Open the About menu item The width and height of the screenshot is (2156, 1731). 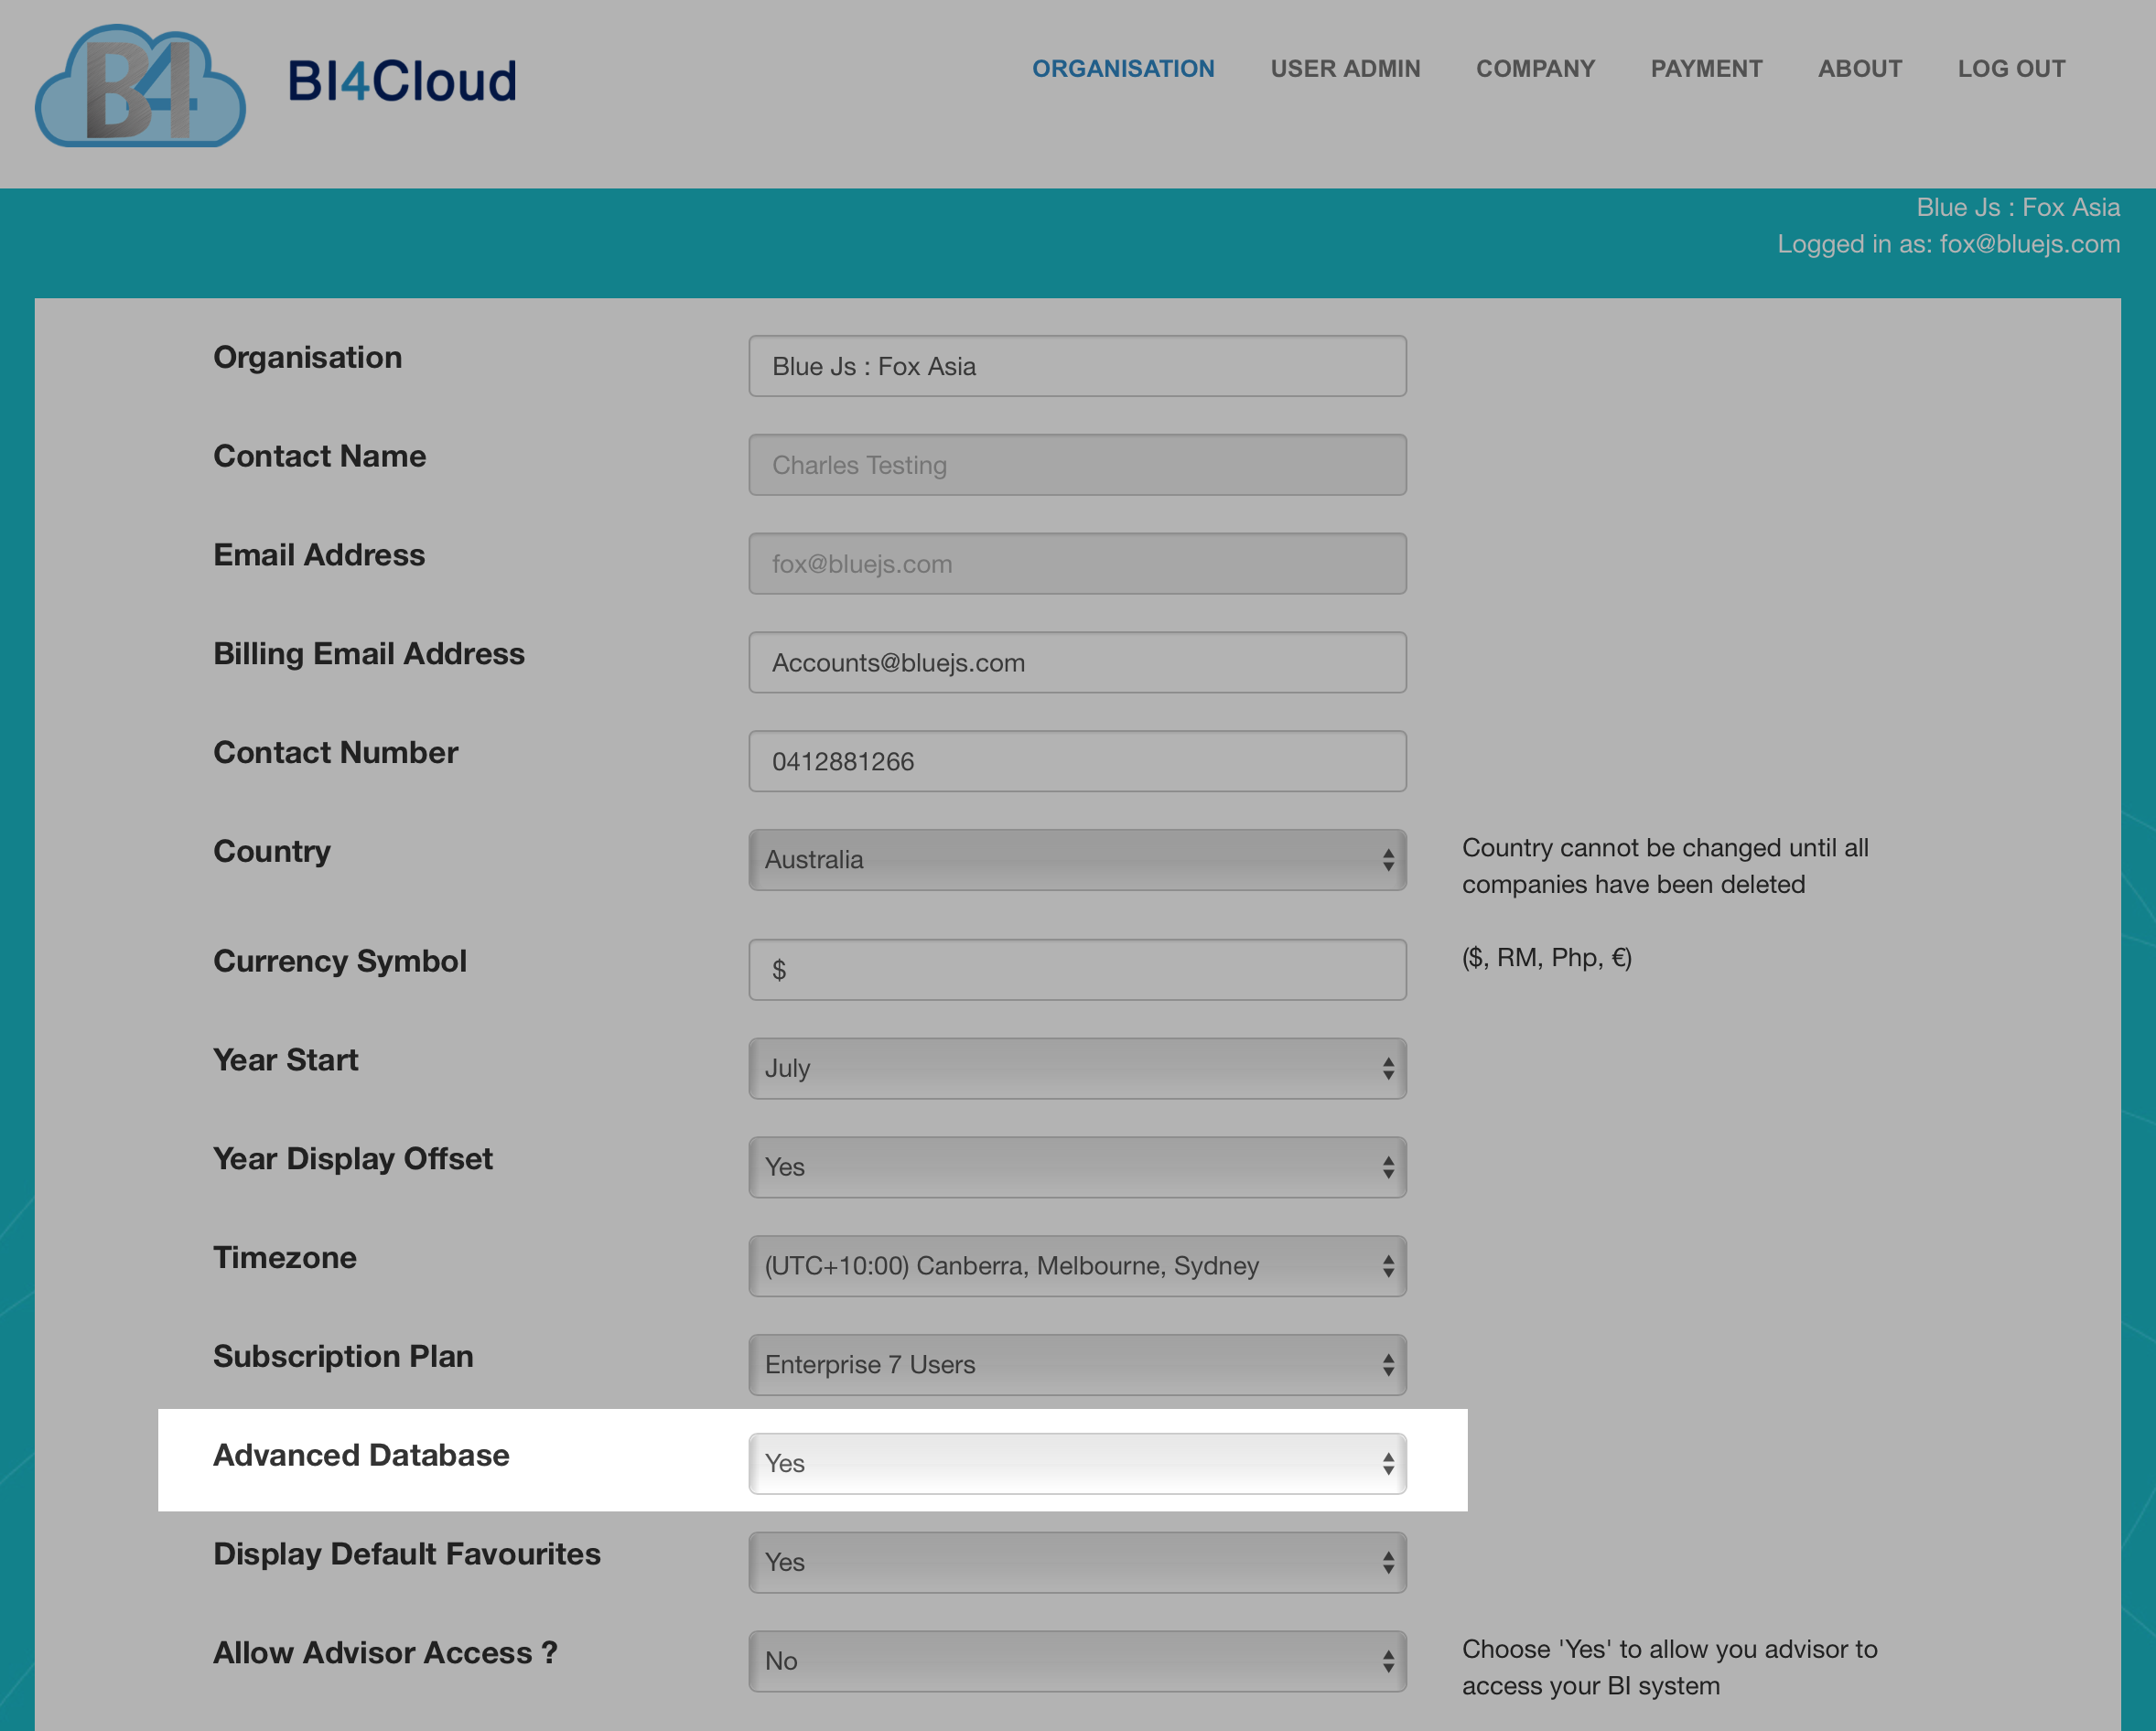1859,69
